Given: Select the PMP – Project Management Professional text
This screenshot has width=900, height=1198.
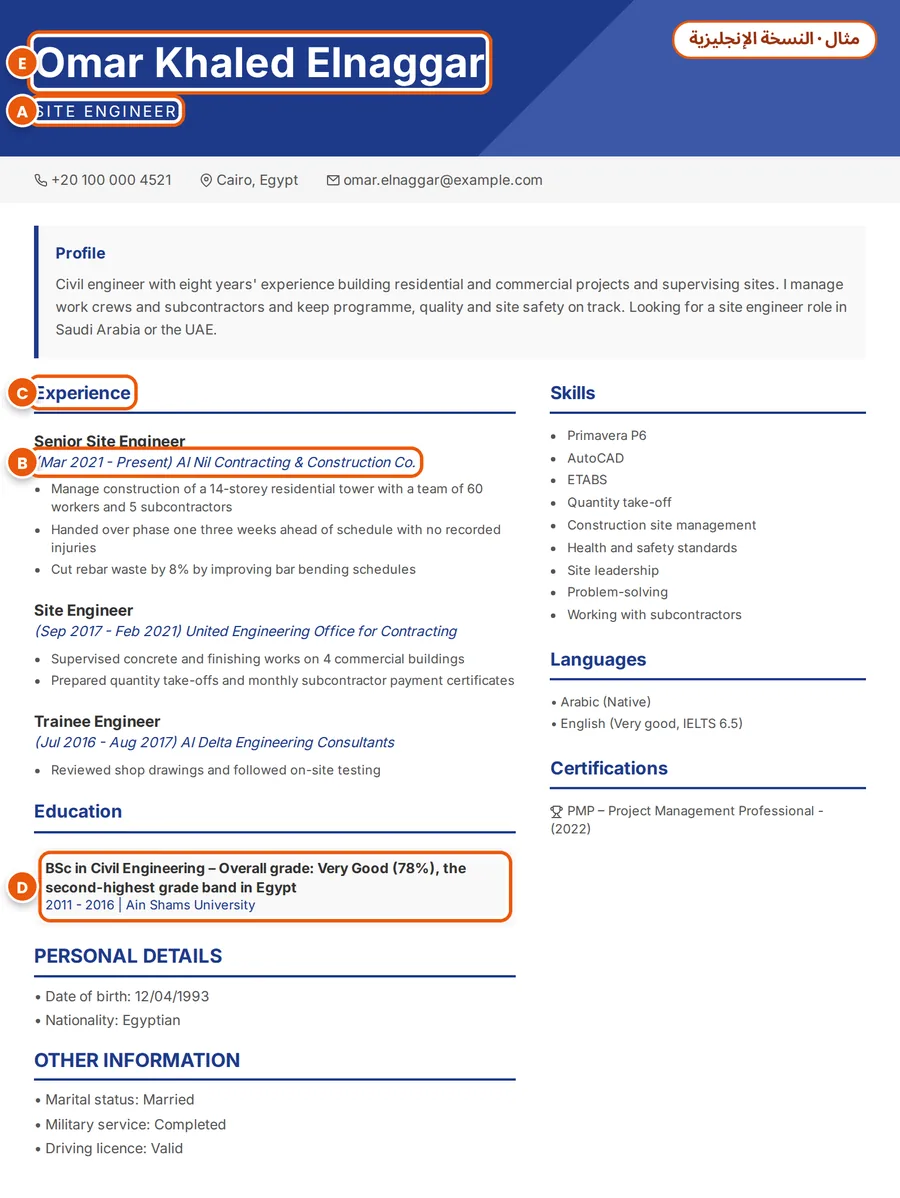Looking at the screenshot, I should [691, 811].
